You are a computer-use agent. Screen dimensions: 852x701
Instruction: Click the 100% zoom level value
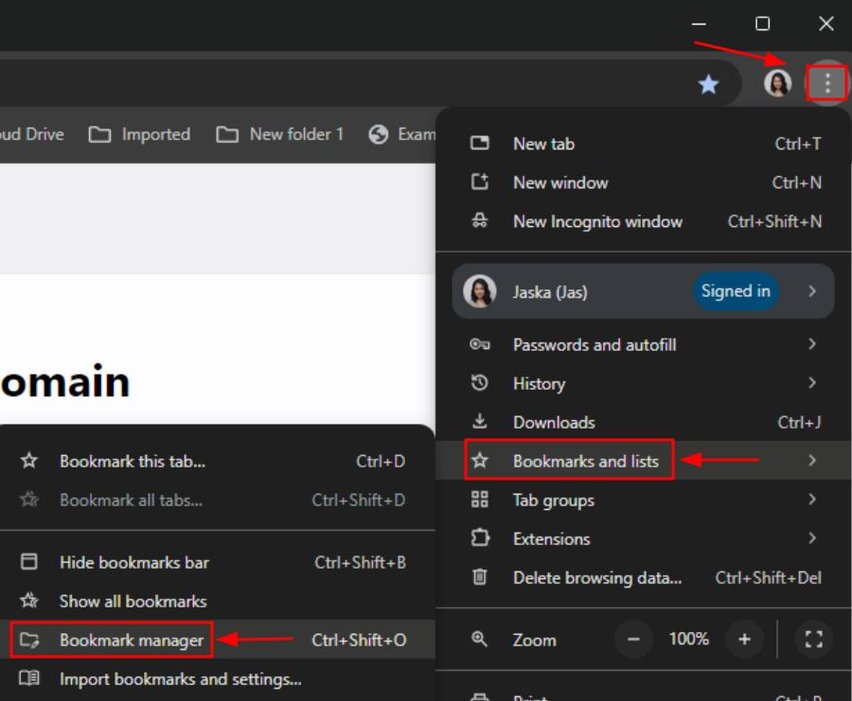click(688, 639)
